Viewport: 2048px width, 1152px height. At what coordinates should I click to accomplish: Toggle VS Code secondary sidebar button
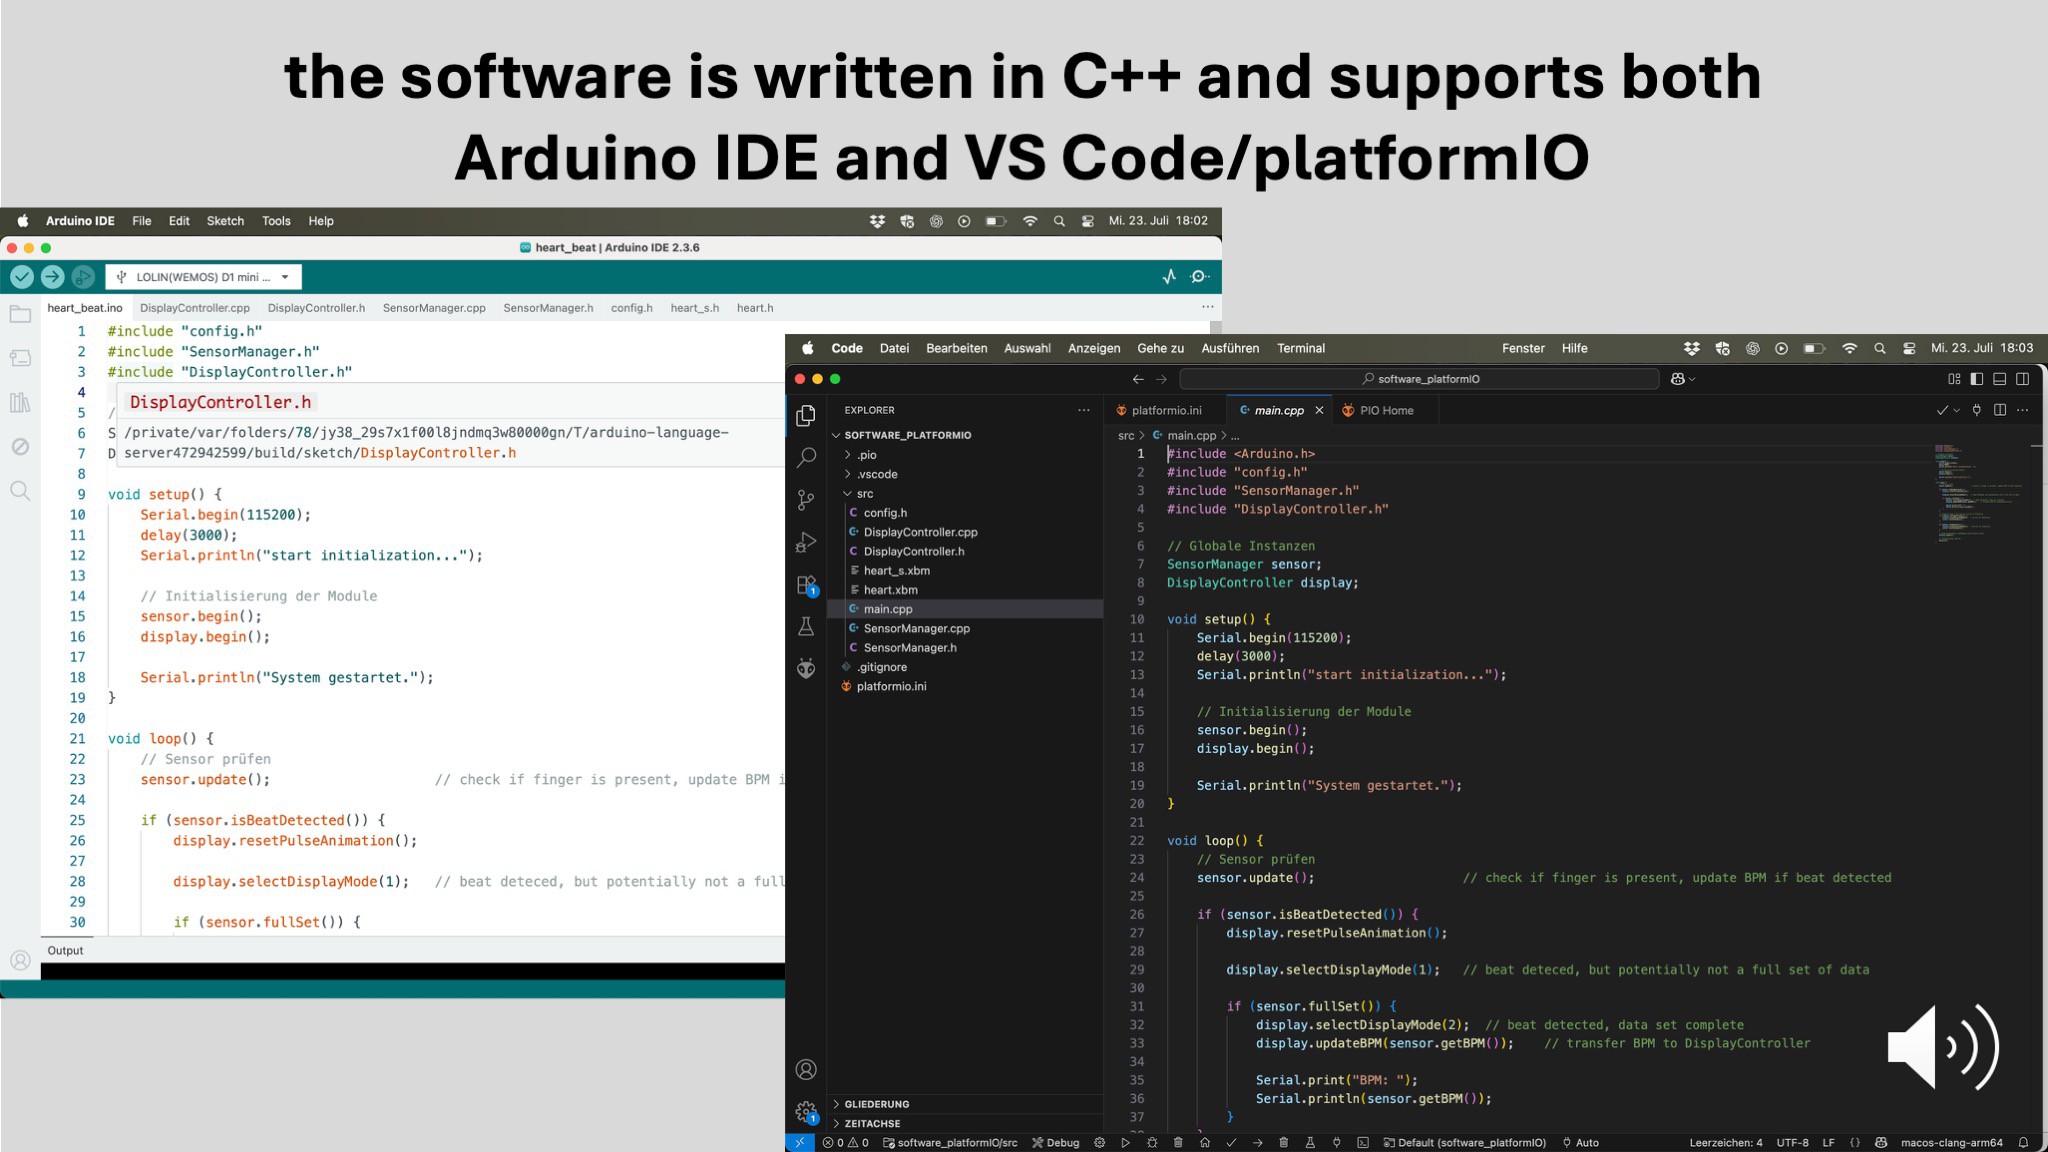coord(2023,379)
